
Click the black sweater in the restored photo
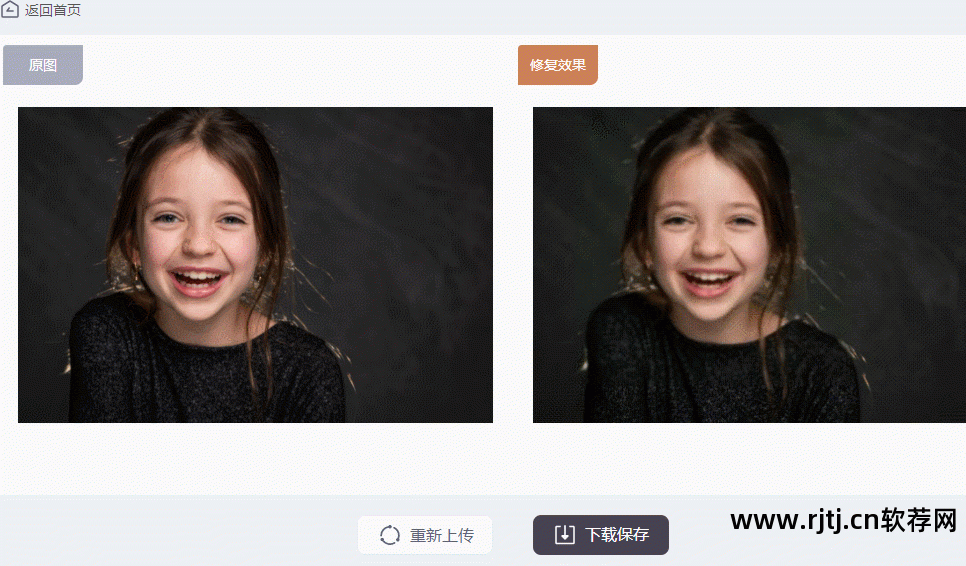pos(721,376)
